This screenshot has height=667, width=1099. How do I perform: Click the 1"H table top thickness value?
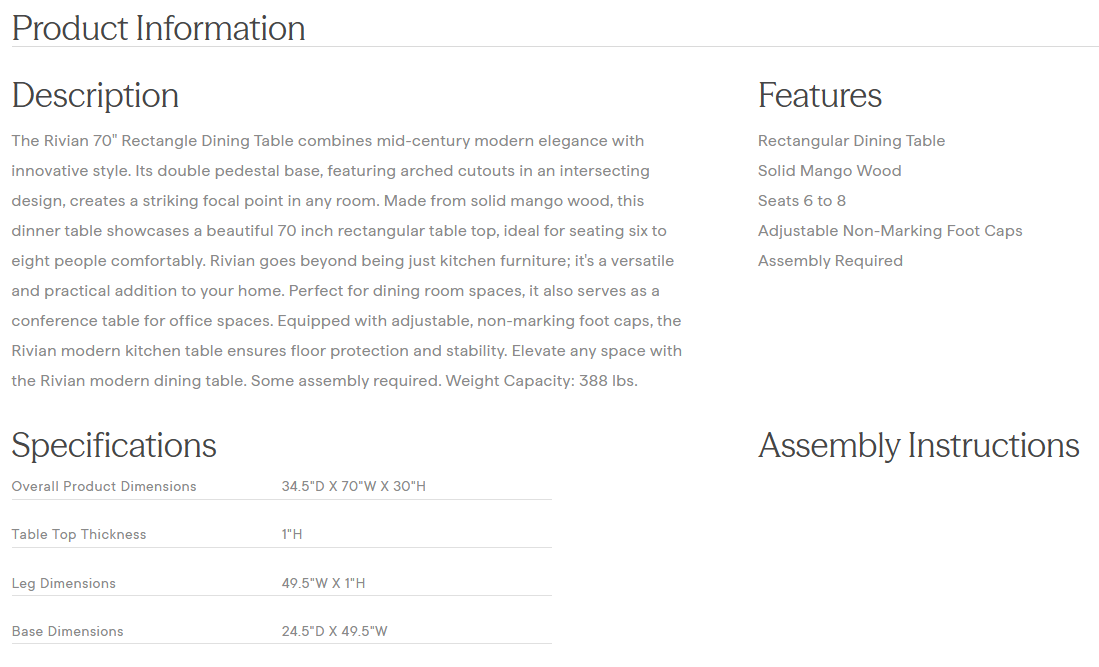click(x=292, y=535)
